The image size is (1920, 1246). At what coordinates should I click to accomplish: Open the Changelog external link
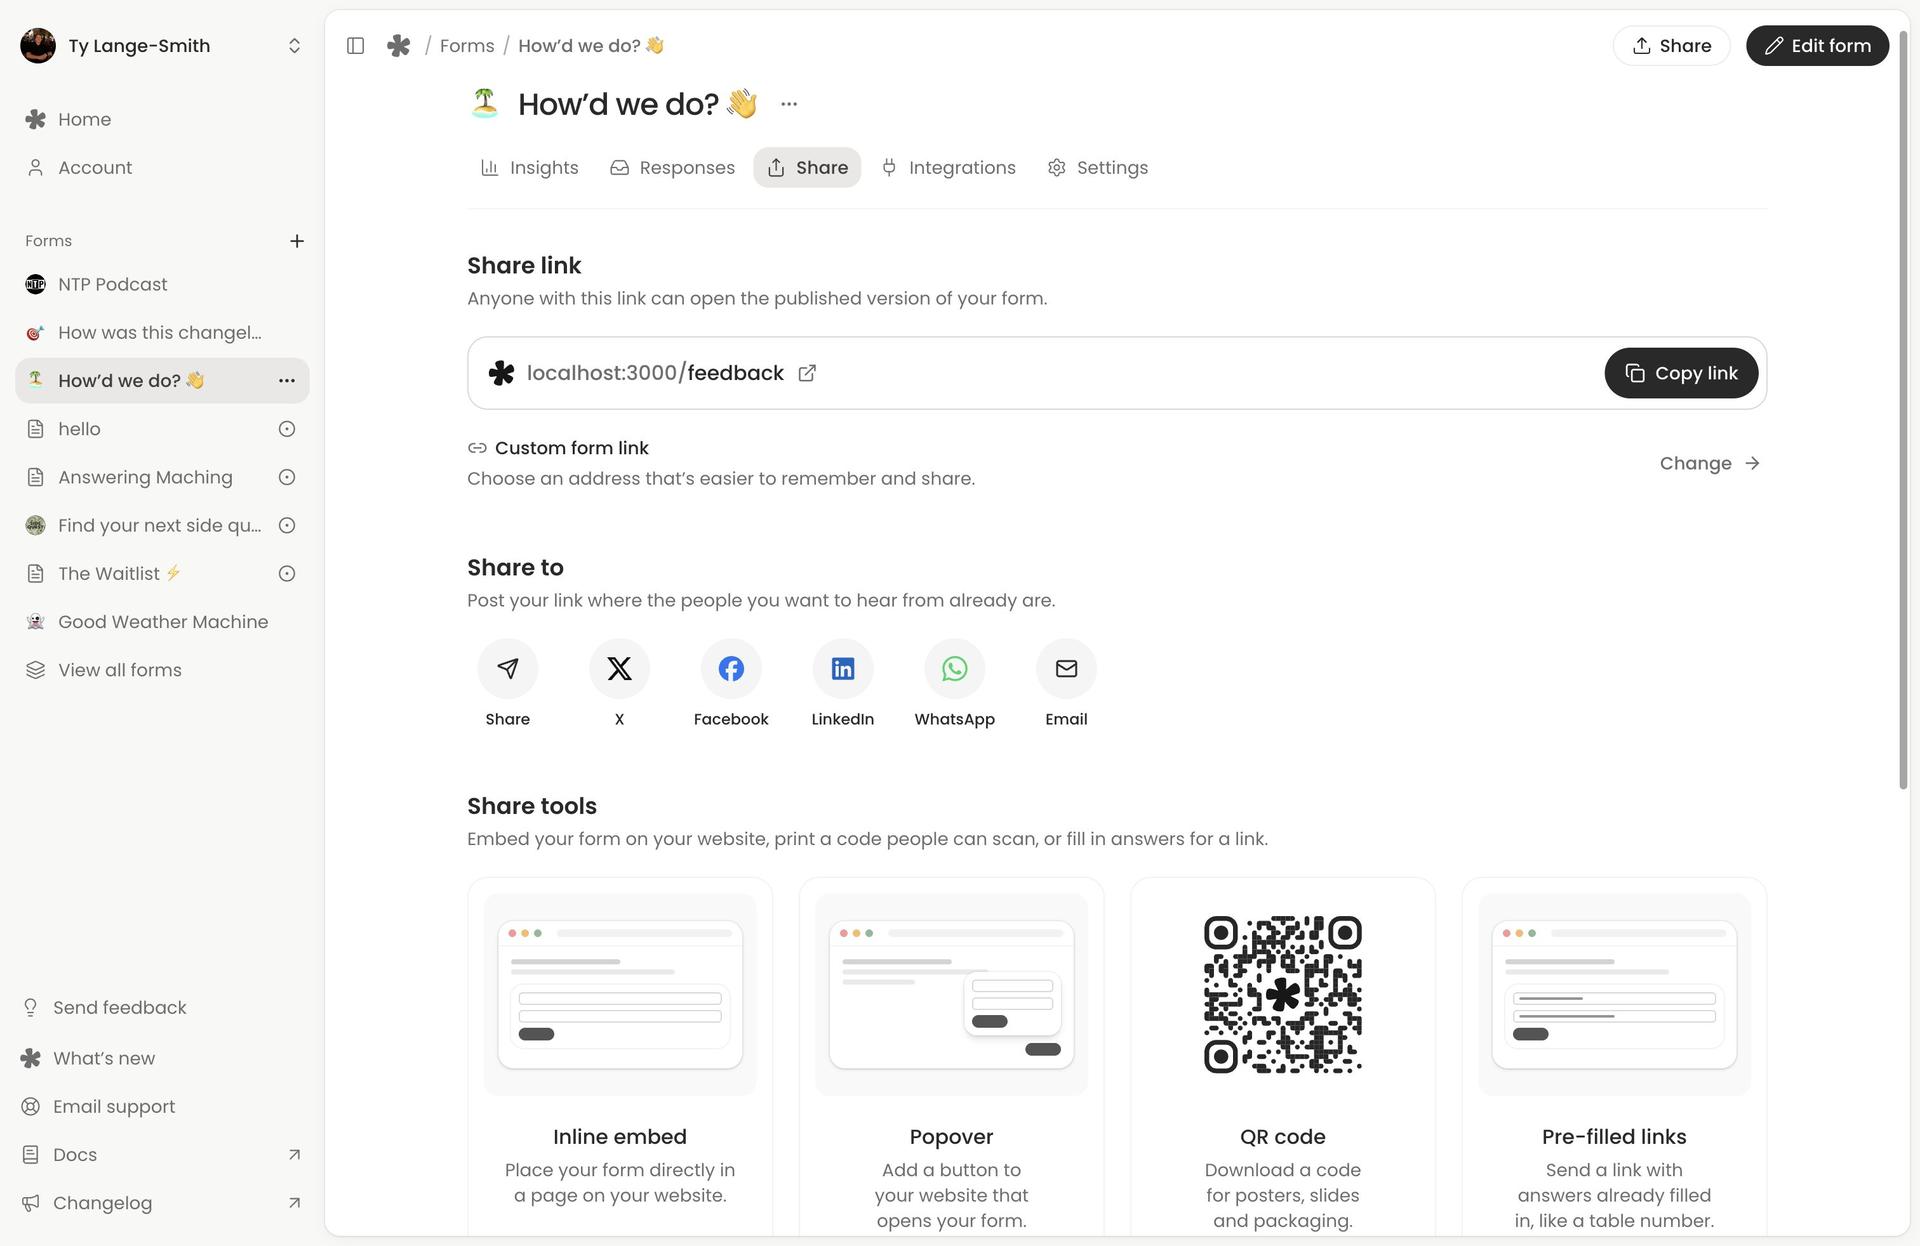click(162, 1203)
